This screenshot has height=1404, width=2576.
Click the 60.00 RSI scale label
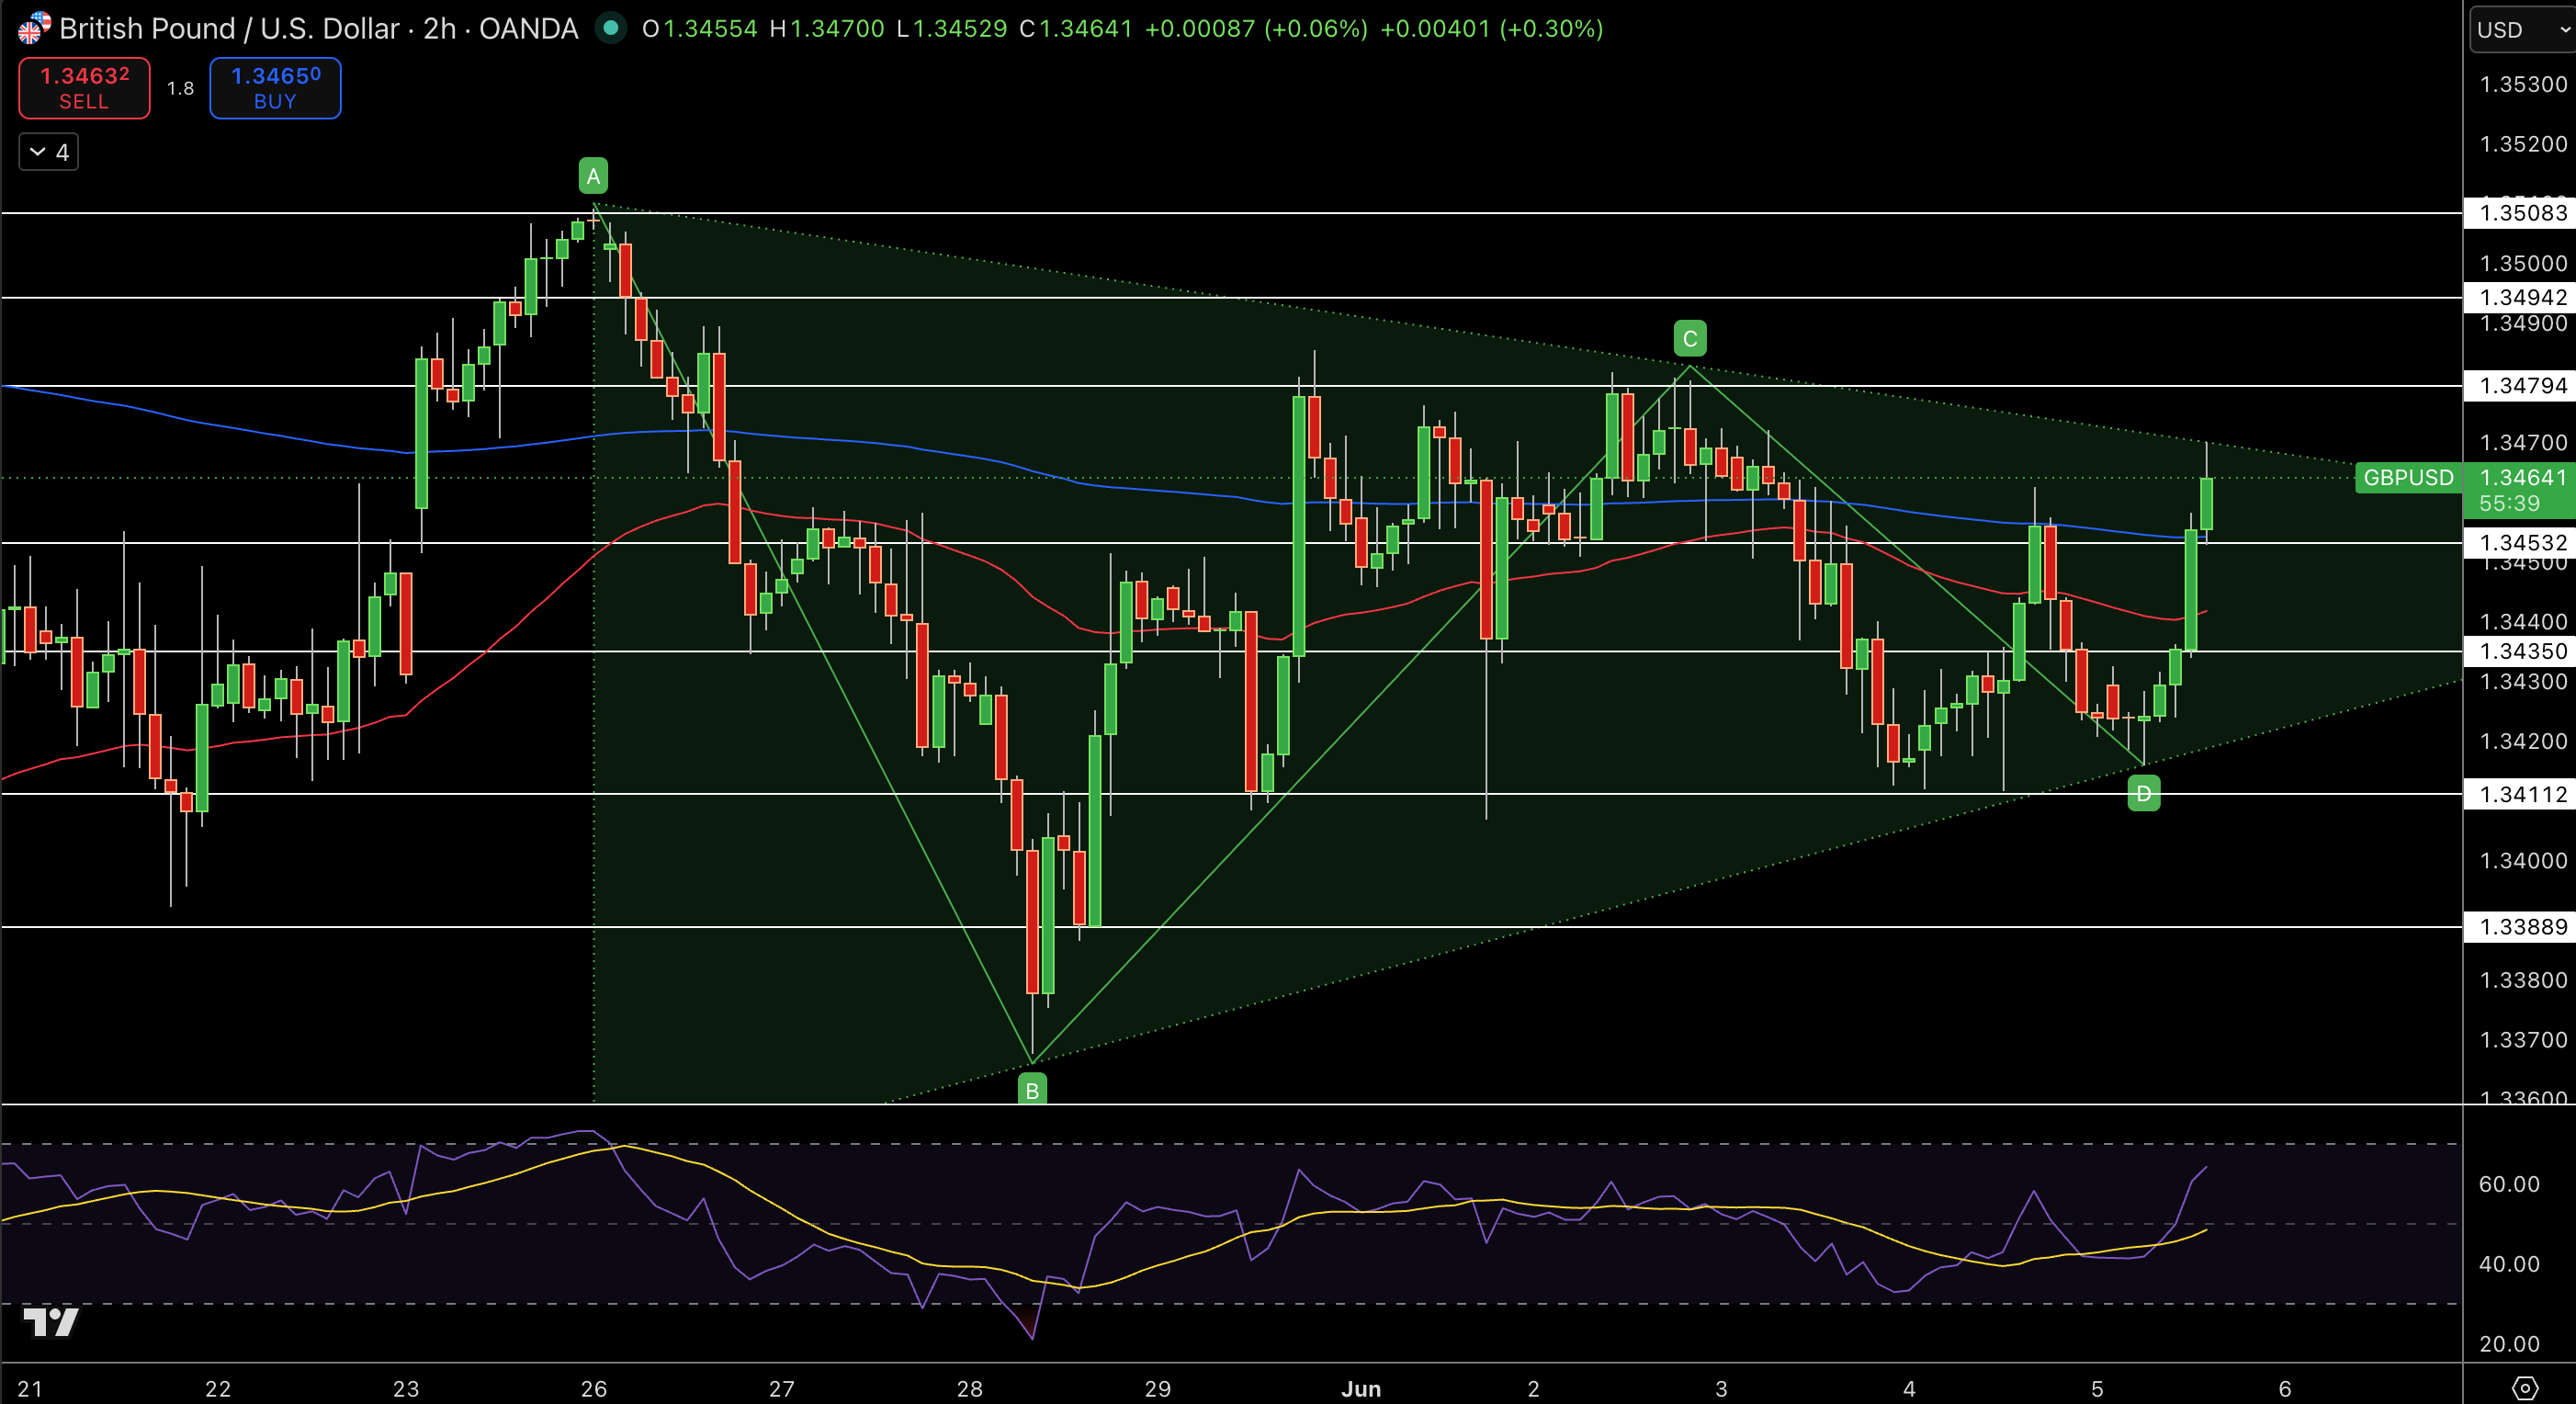click(2509, 1184)
